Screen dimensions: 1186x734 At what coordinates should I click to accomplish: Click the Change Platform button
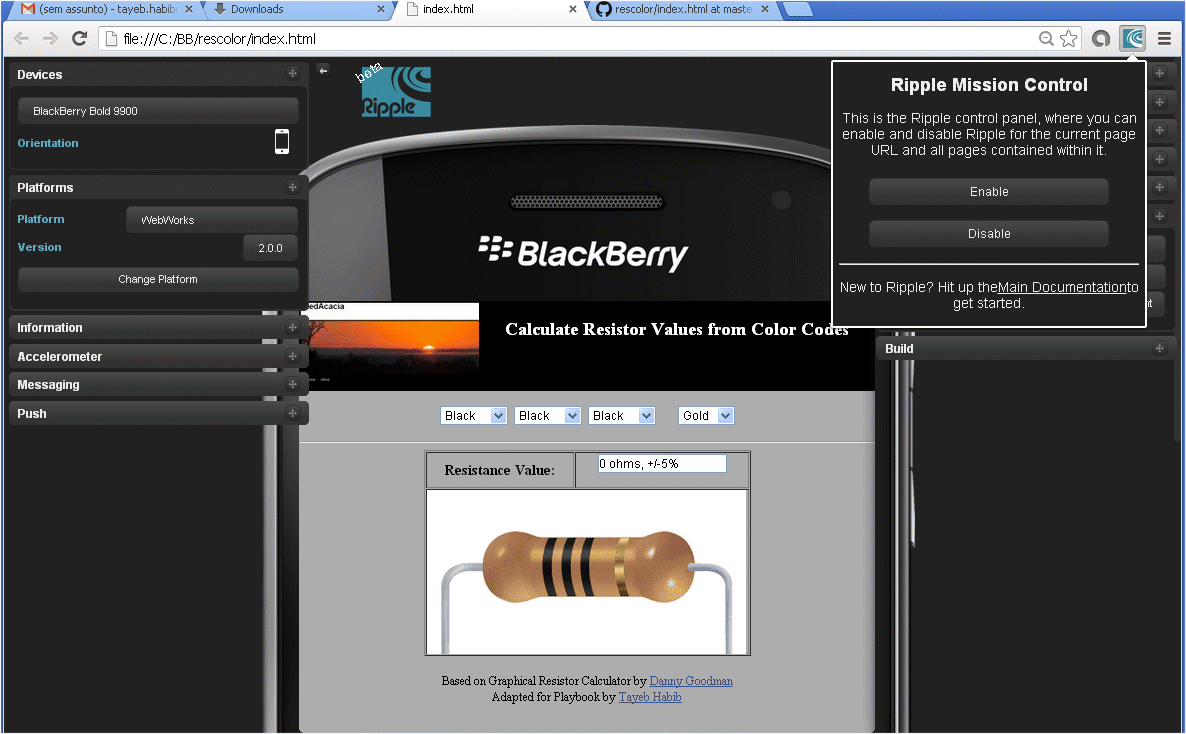click(x=158, y=280)
